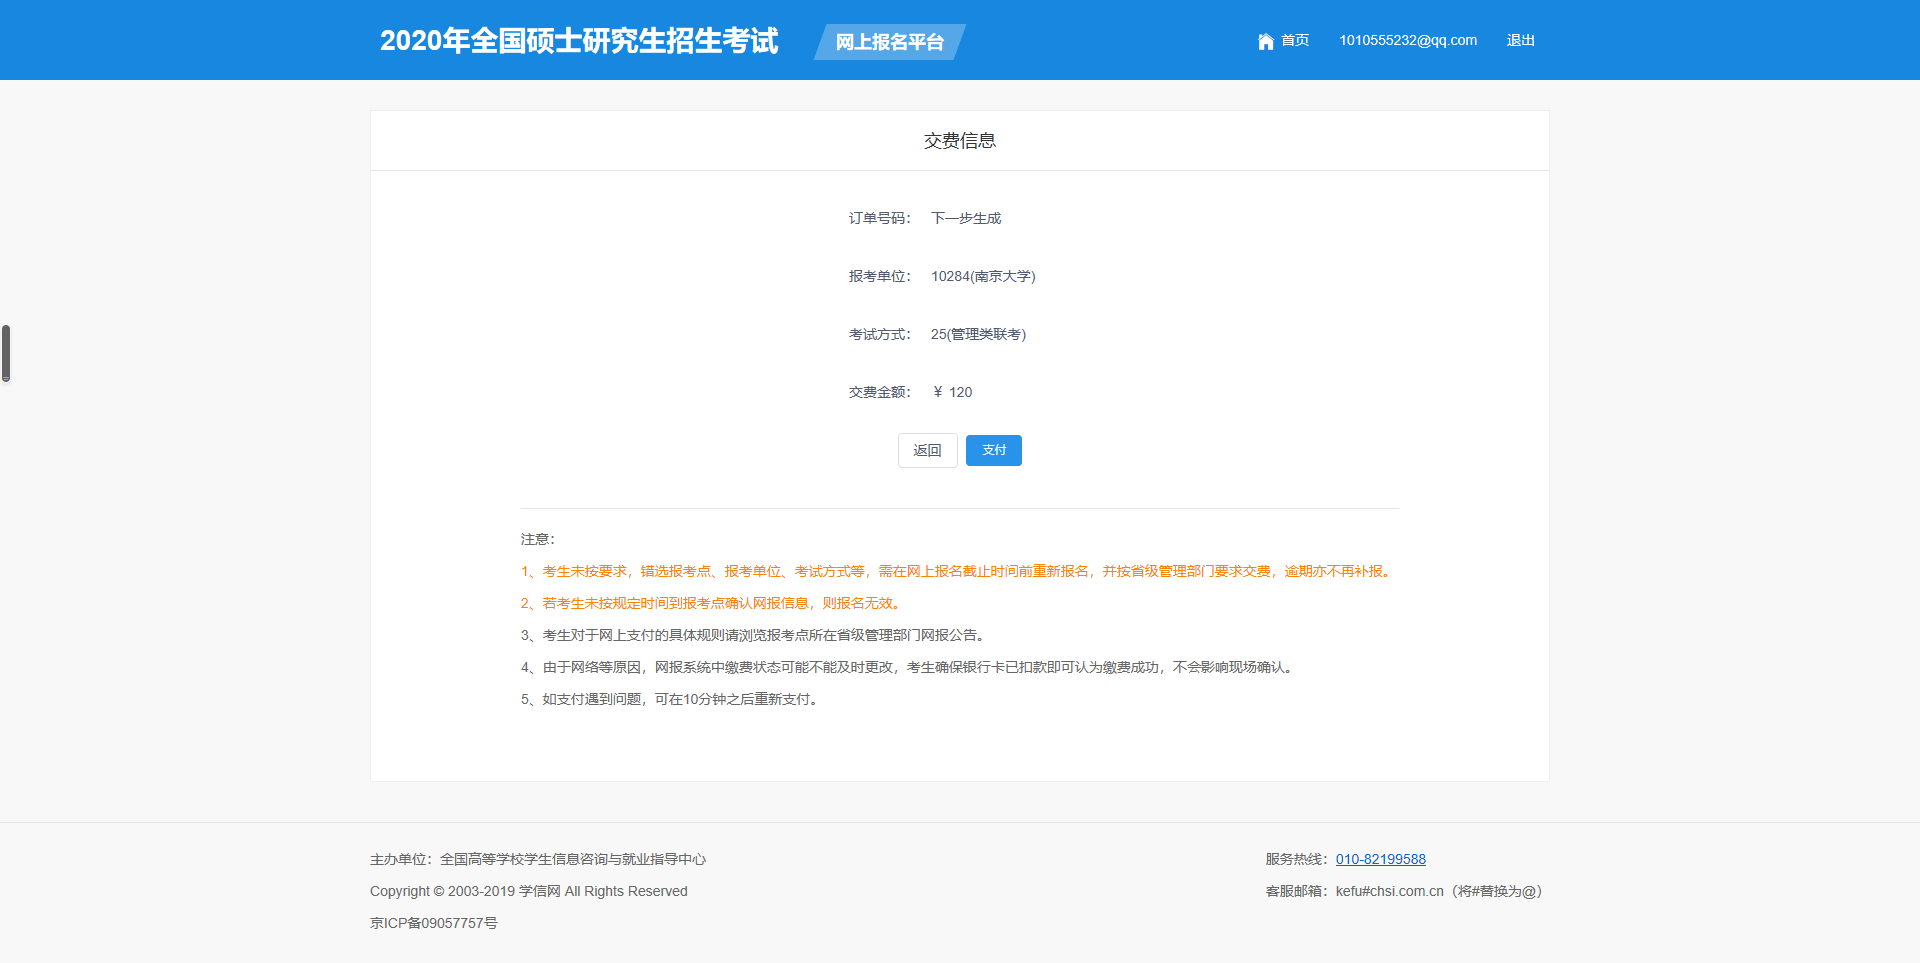Call hotline link 010-82199588
The width and height of the screenshot is (1920, 963).
coord(1380,859)
